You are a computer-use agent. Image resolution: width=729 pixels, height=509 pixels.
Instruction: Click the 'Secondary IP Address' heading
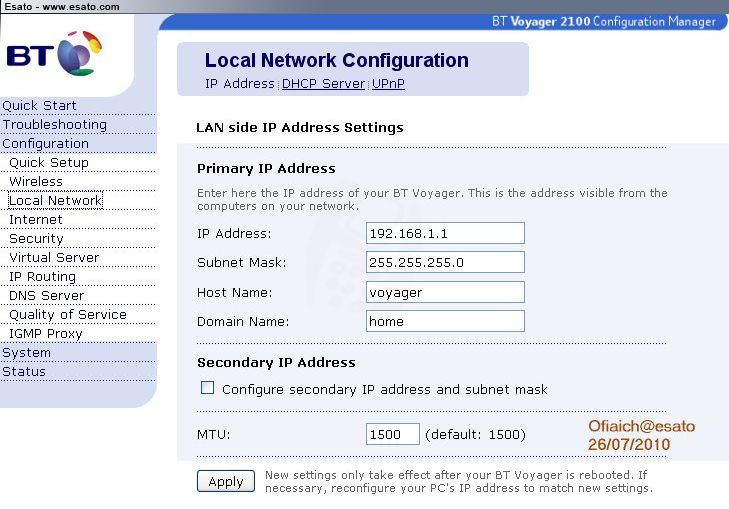click(276, 363)
